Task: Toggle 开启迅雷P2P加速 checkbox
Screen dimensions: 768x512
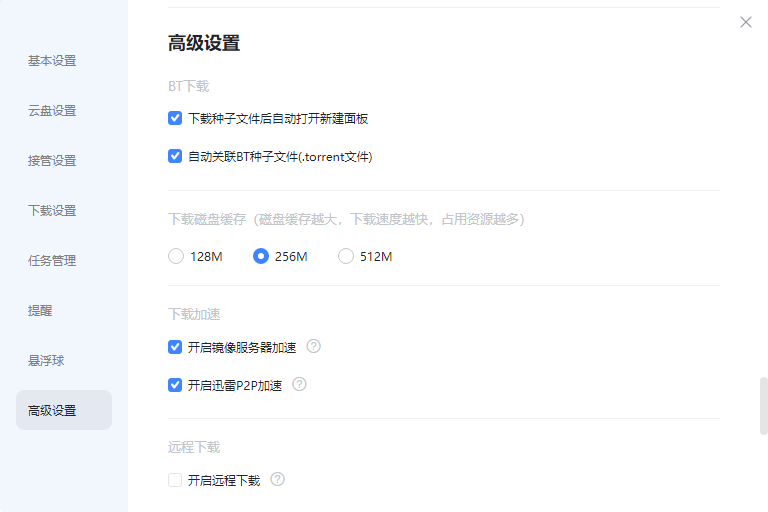Action: [x=175, y=385]
